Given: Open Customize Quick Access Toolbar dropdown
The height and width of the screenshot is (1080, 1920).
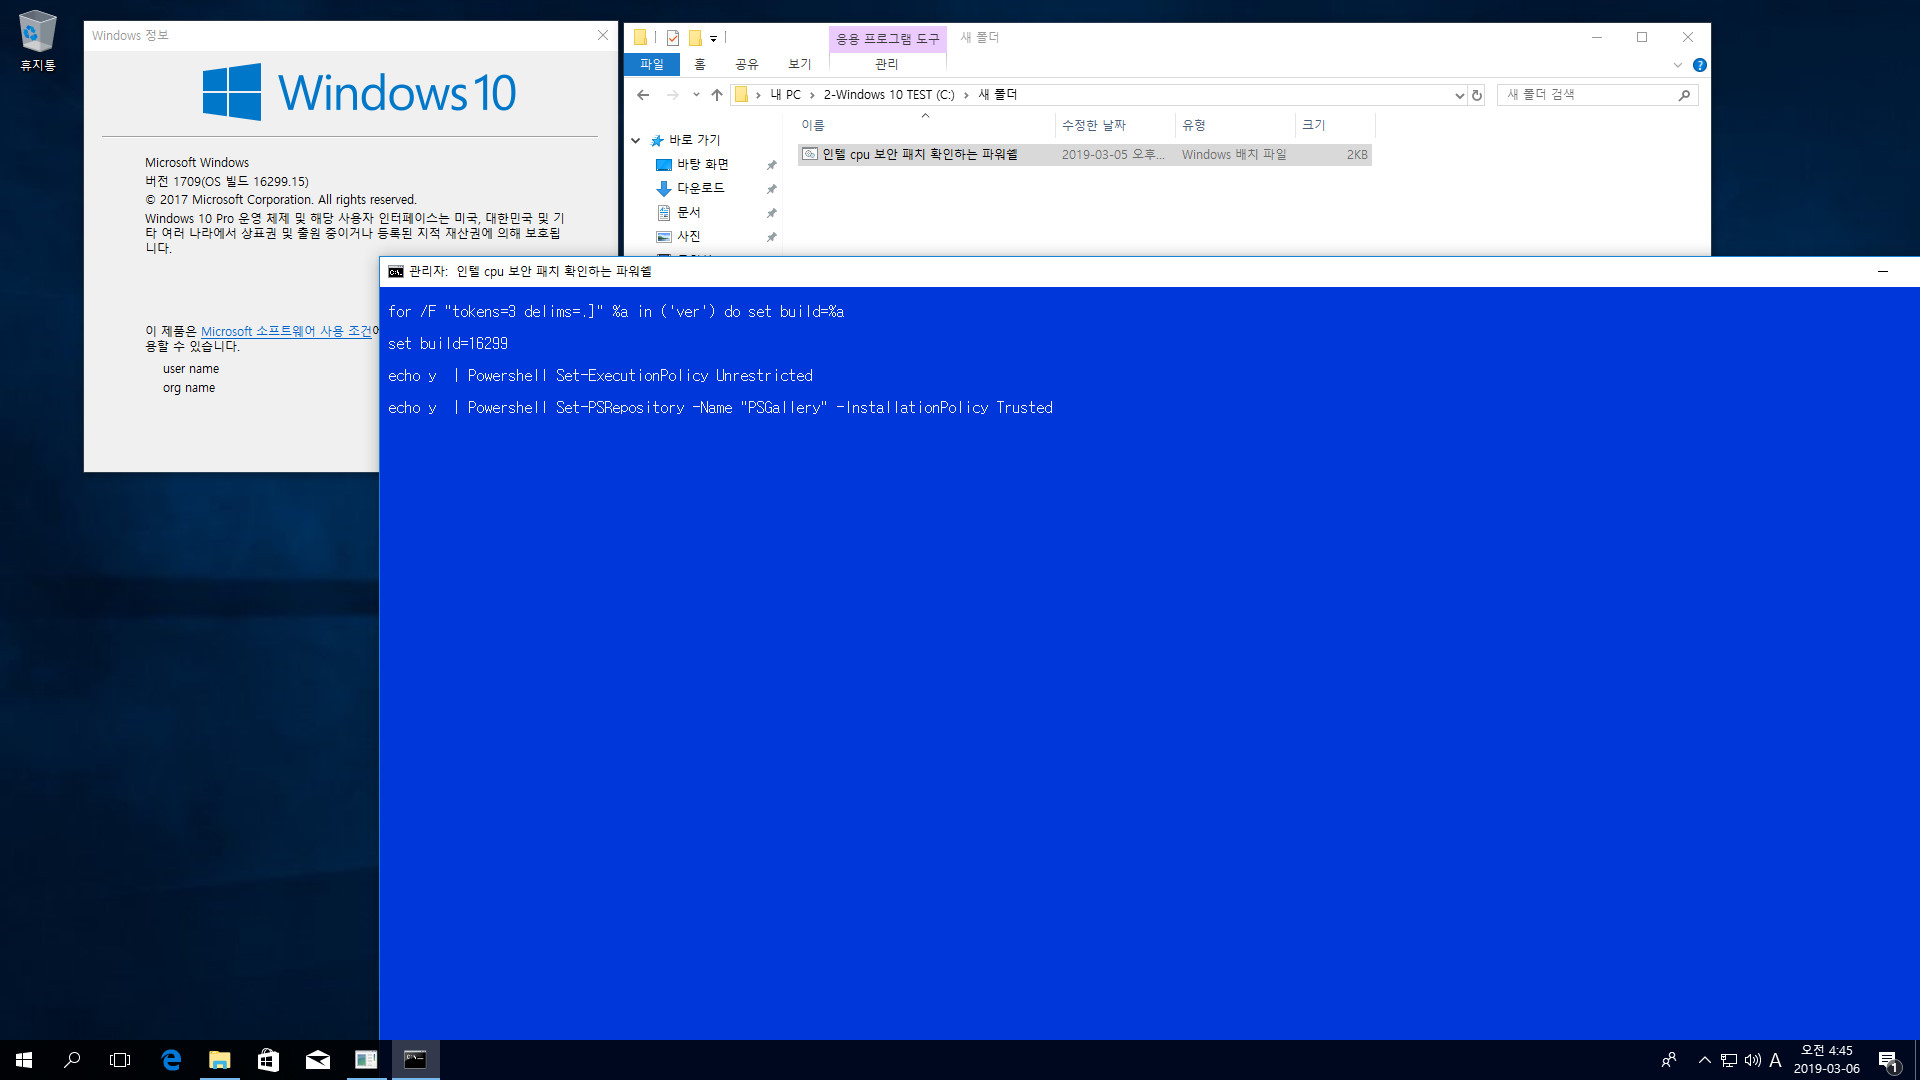Looking at the screenshot, I should (713, 39).
